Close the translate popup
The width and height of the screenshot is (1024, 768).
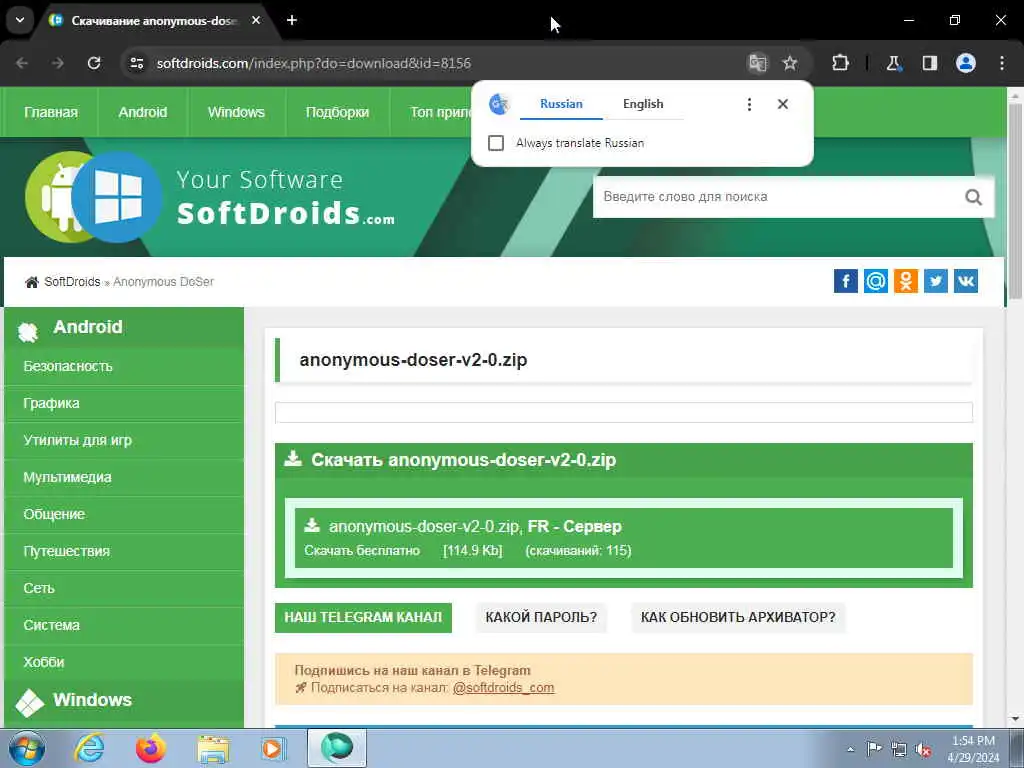pyautogui.click(x=783, y=104)
